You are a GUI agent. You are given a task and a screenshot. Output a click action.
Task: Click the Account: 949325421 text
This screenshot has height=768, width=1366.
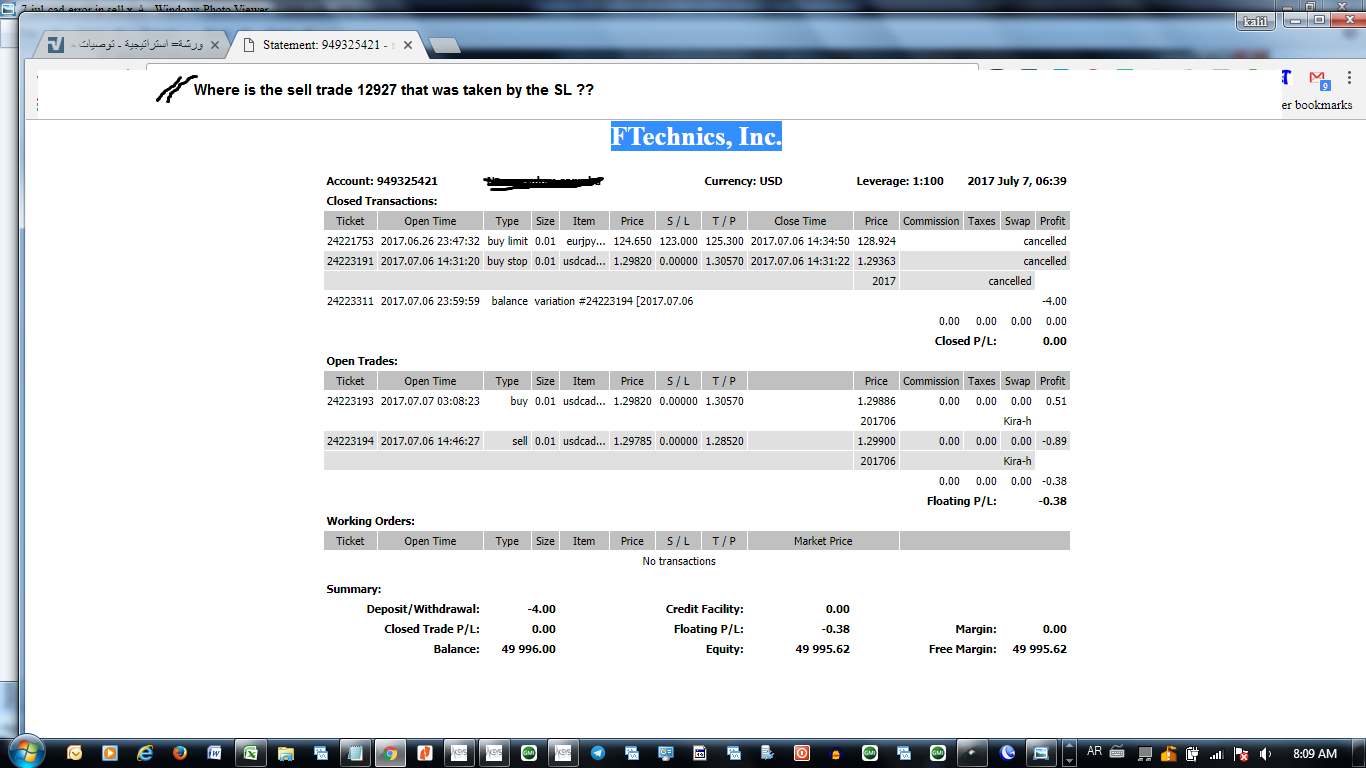click(x=382, y=181)
